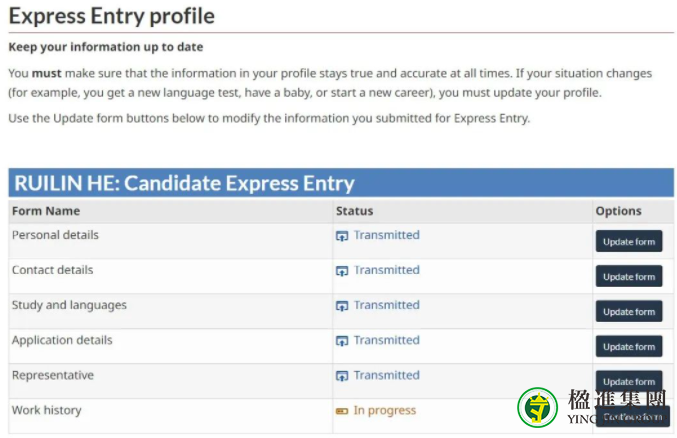
Task: Open Transmitted status link for Contact details
Action: (x=387, y=270)
